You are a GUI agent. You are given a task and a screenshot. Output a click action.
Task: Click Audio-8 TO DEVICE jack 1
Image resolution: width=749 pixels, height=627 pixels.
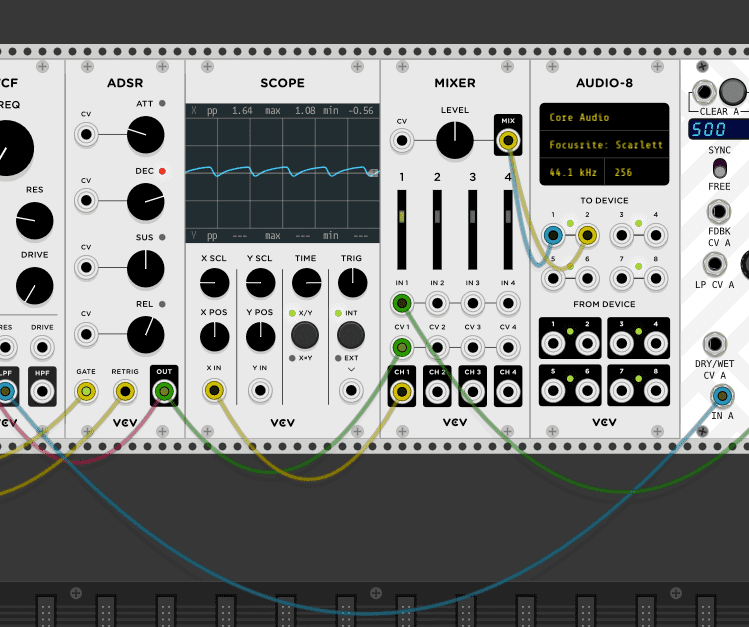coord(553,235)
